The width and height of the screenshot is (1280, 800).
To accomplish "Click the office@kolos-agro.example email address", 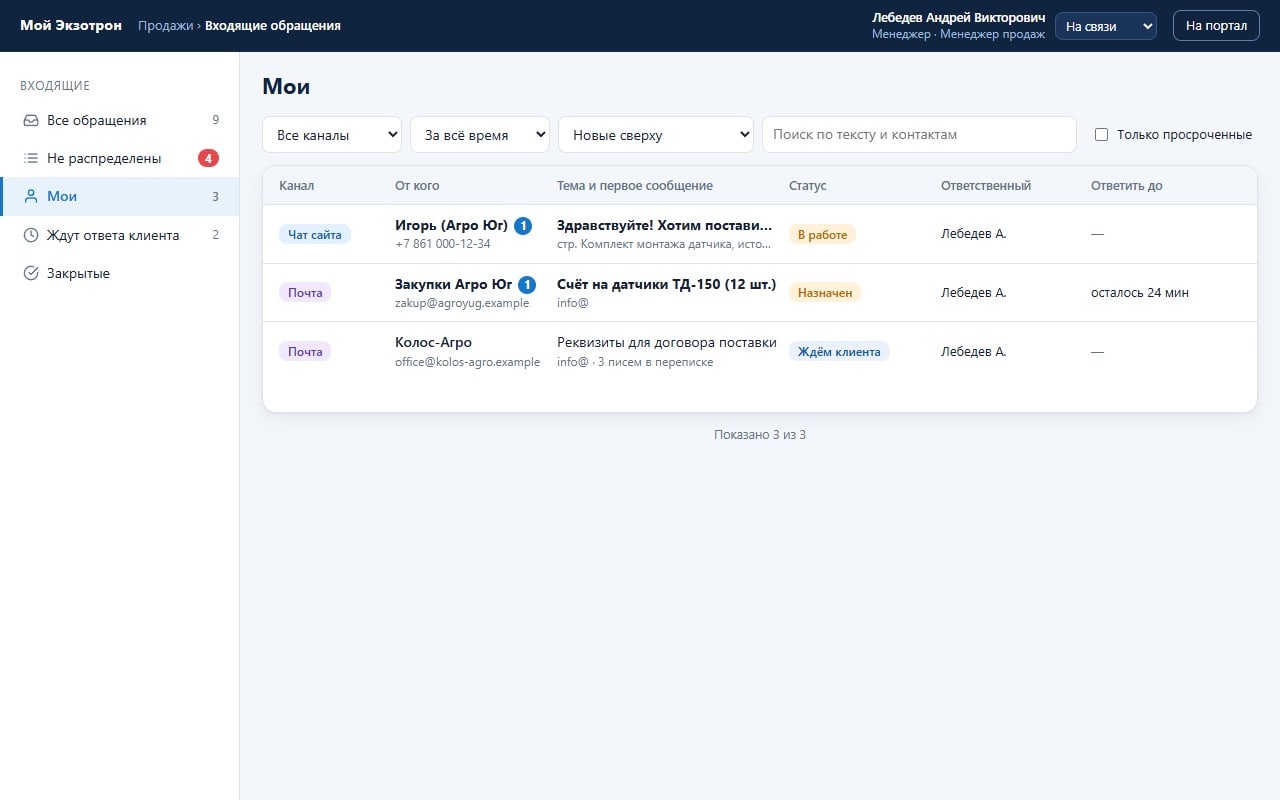I will [467, 362].
